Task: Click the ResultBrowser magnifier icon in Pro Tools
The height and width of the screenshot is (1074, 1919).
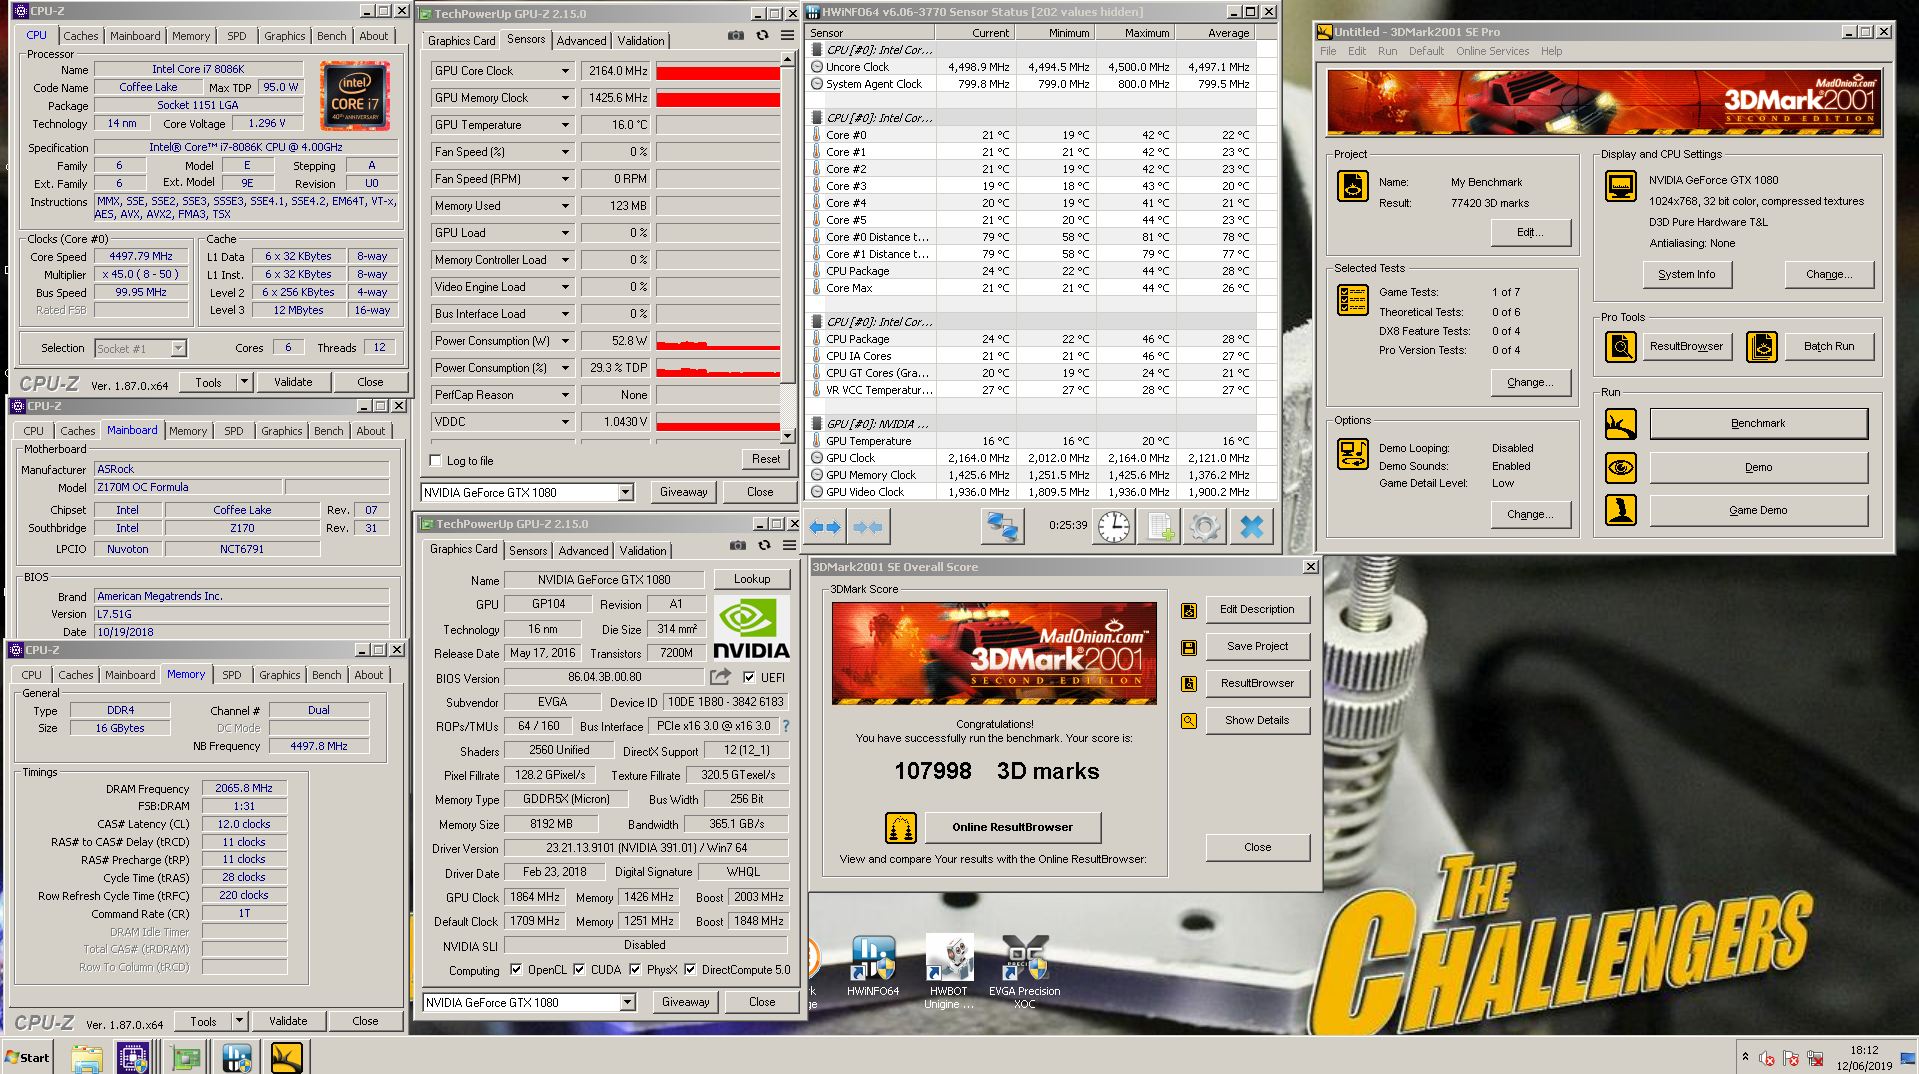Action: 1621,347
